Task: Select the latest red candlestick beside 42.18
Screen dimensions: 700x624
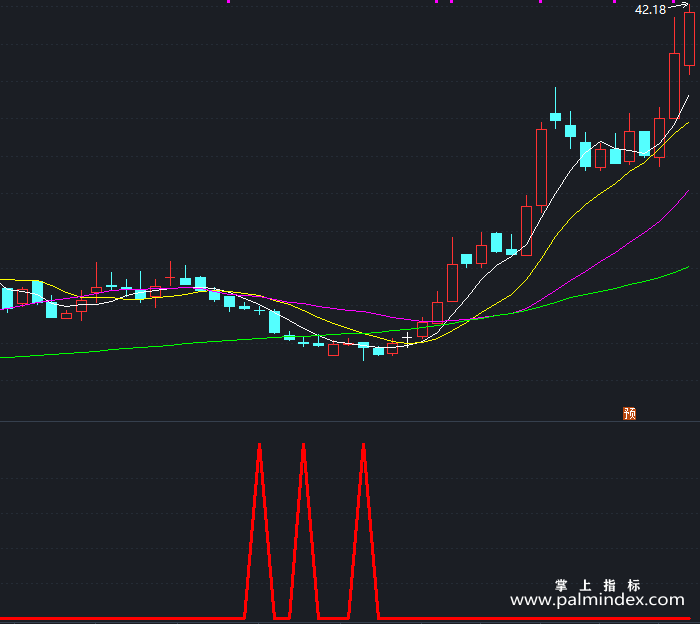Action: (689, 39)
